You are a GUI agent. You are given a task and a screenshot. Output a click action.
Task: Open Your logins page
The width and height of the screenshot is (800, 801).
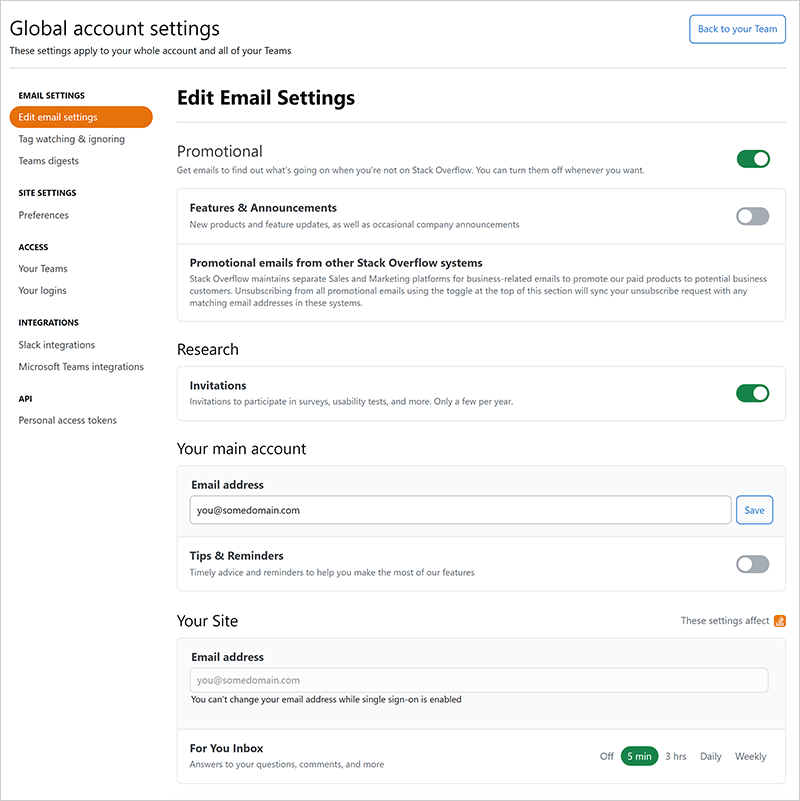pos(43,291)
